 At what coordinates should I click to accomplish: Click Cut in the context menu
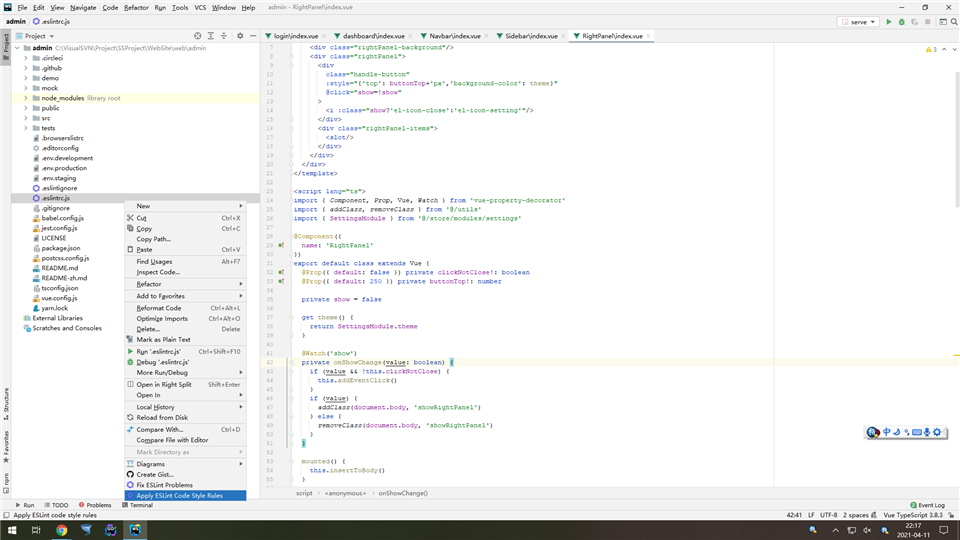[186, 218]
